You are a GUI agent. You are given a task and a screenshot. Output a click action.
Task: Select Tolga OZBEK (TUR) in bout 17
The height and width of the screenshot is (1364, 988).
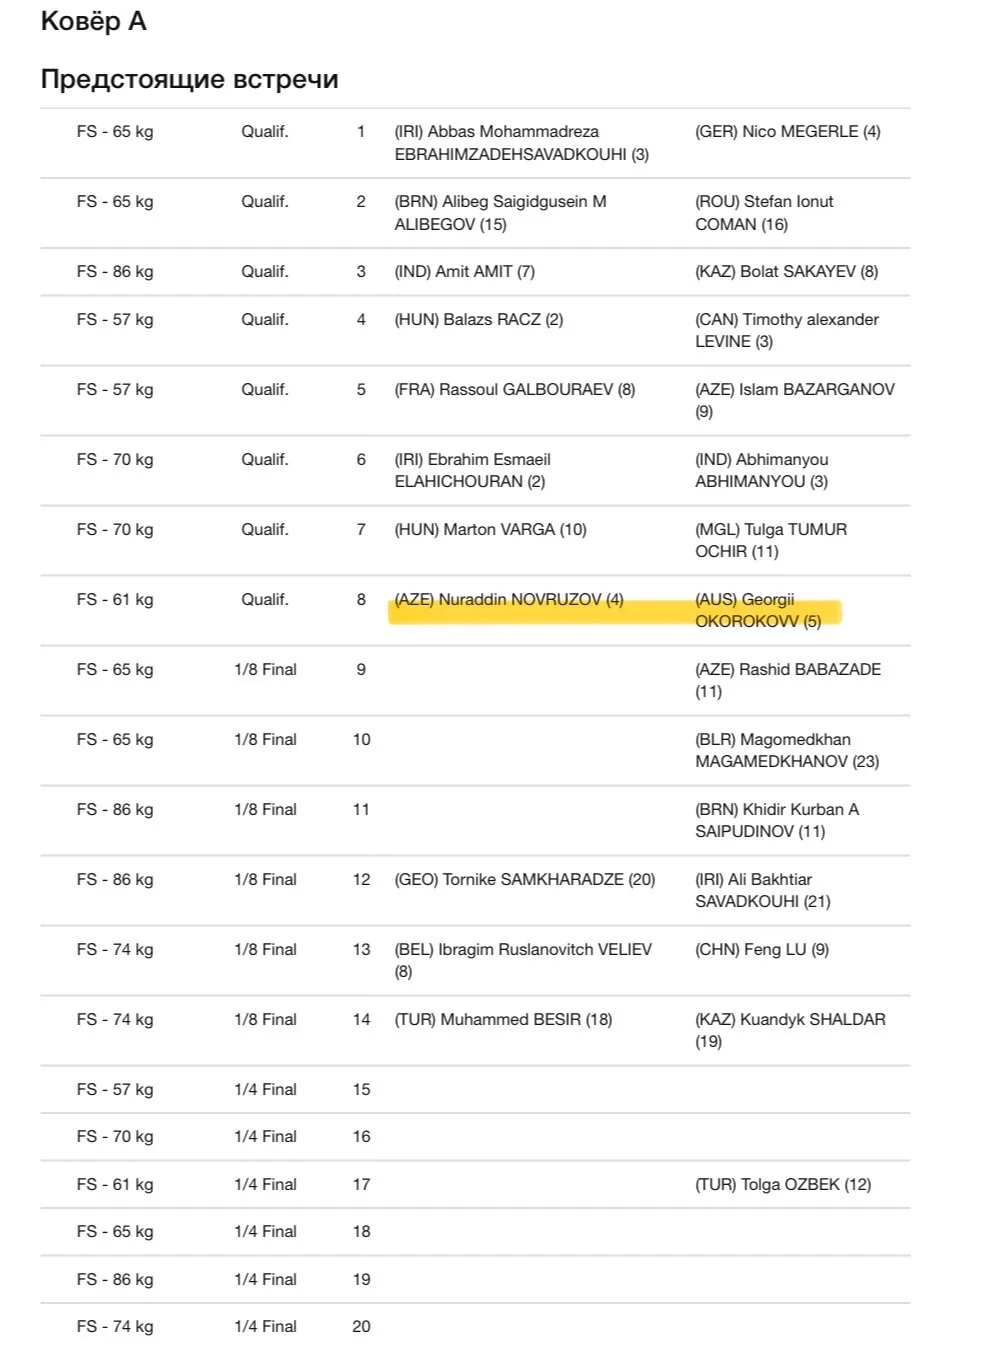pyautogui.click(x=783, y=1184)
